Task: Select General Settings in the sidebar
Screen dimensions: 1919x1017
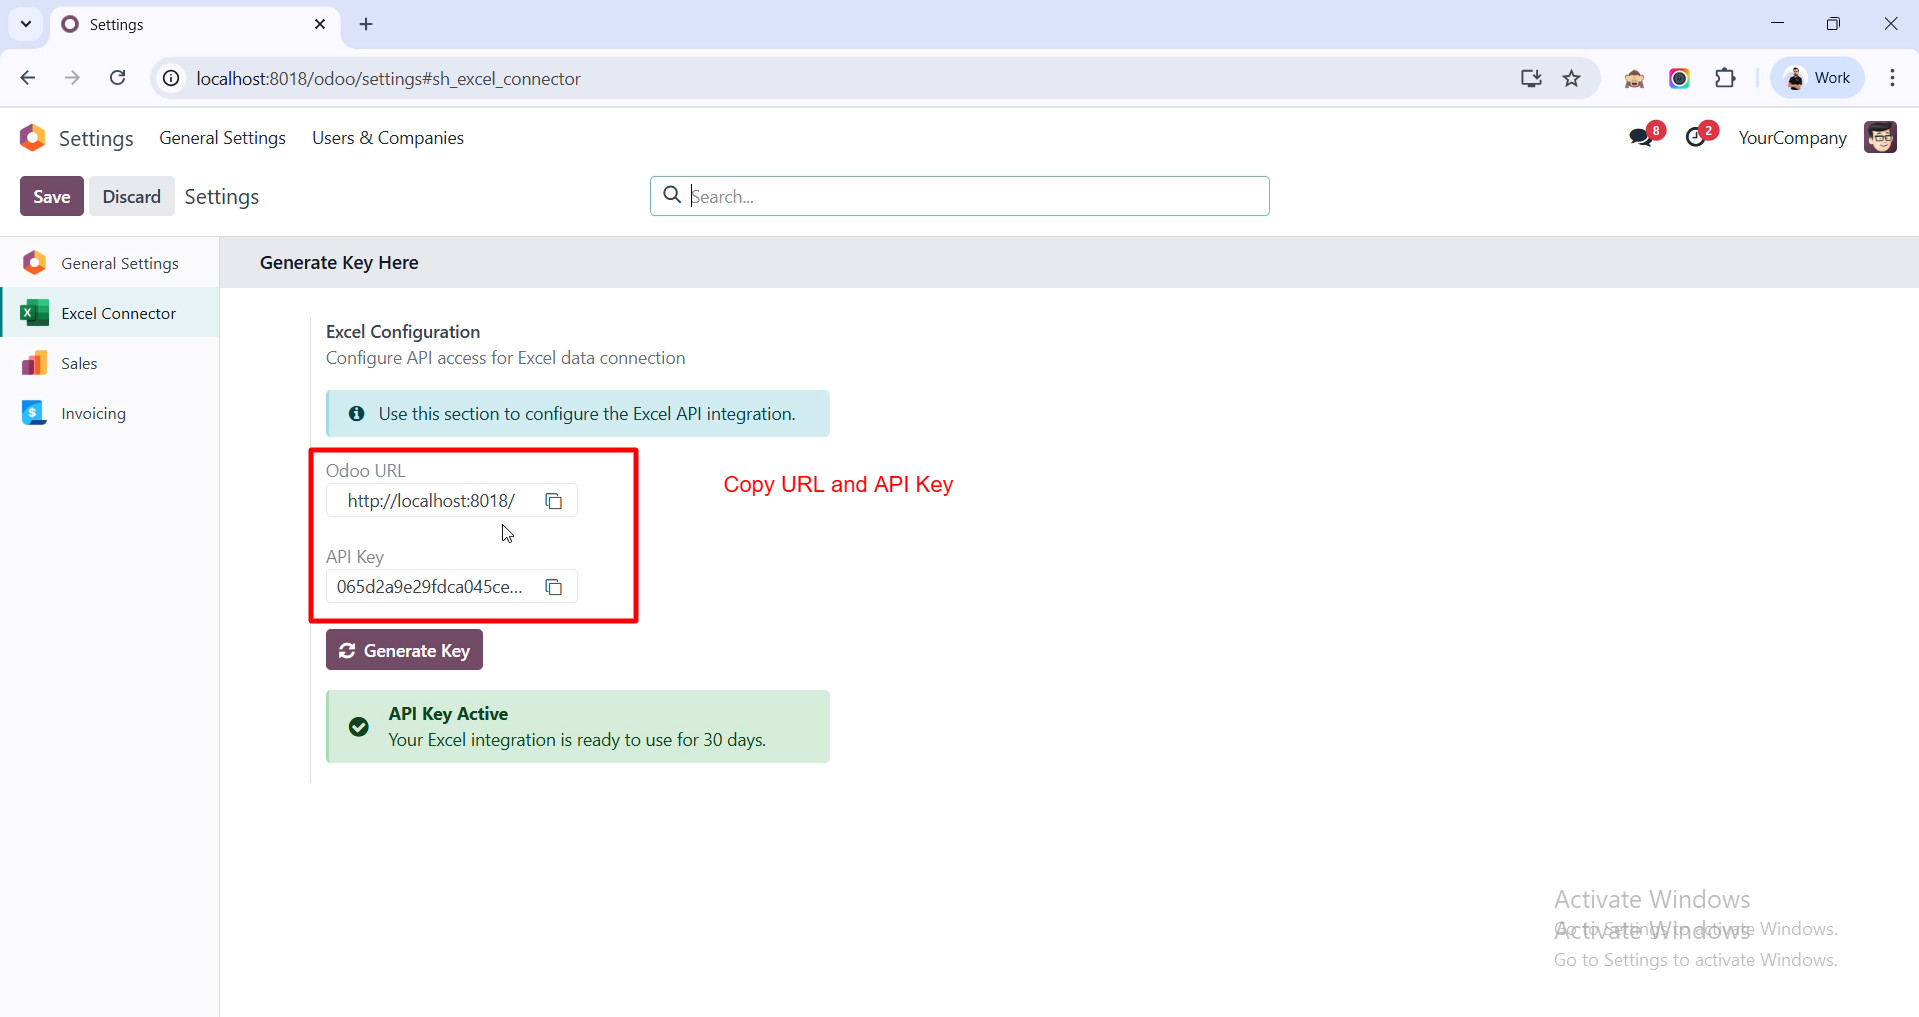Action: (x=110, y=263)
